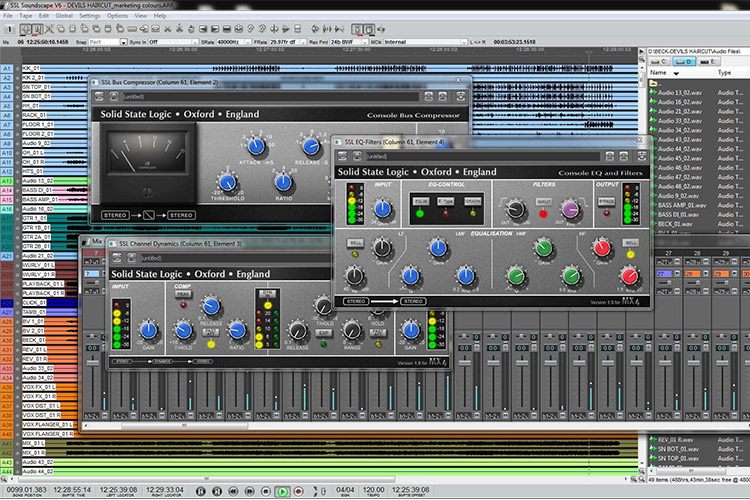This screenshot has width=750, height=500.
Task: Click the purple low-pass filter knob
Action: click(570, 209)
